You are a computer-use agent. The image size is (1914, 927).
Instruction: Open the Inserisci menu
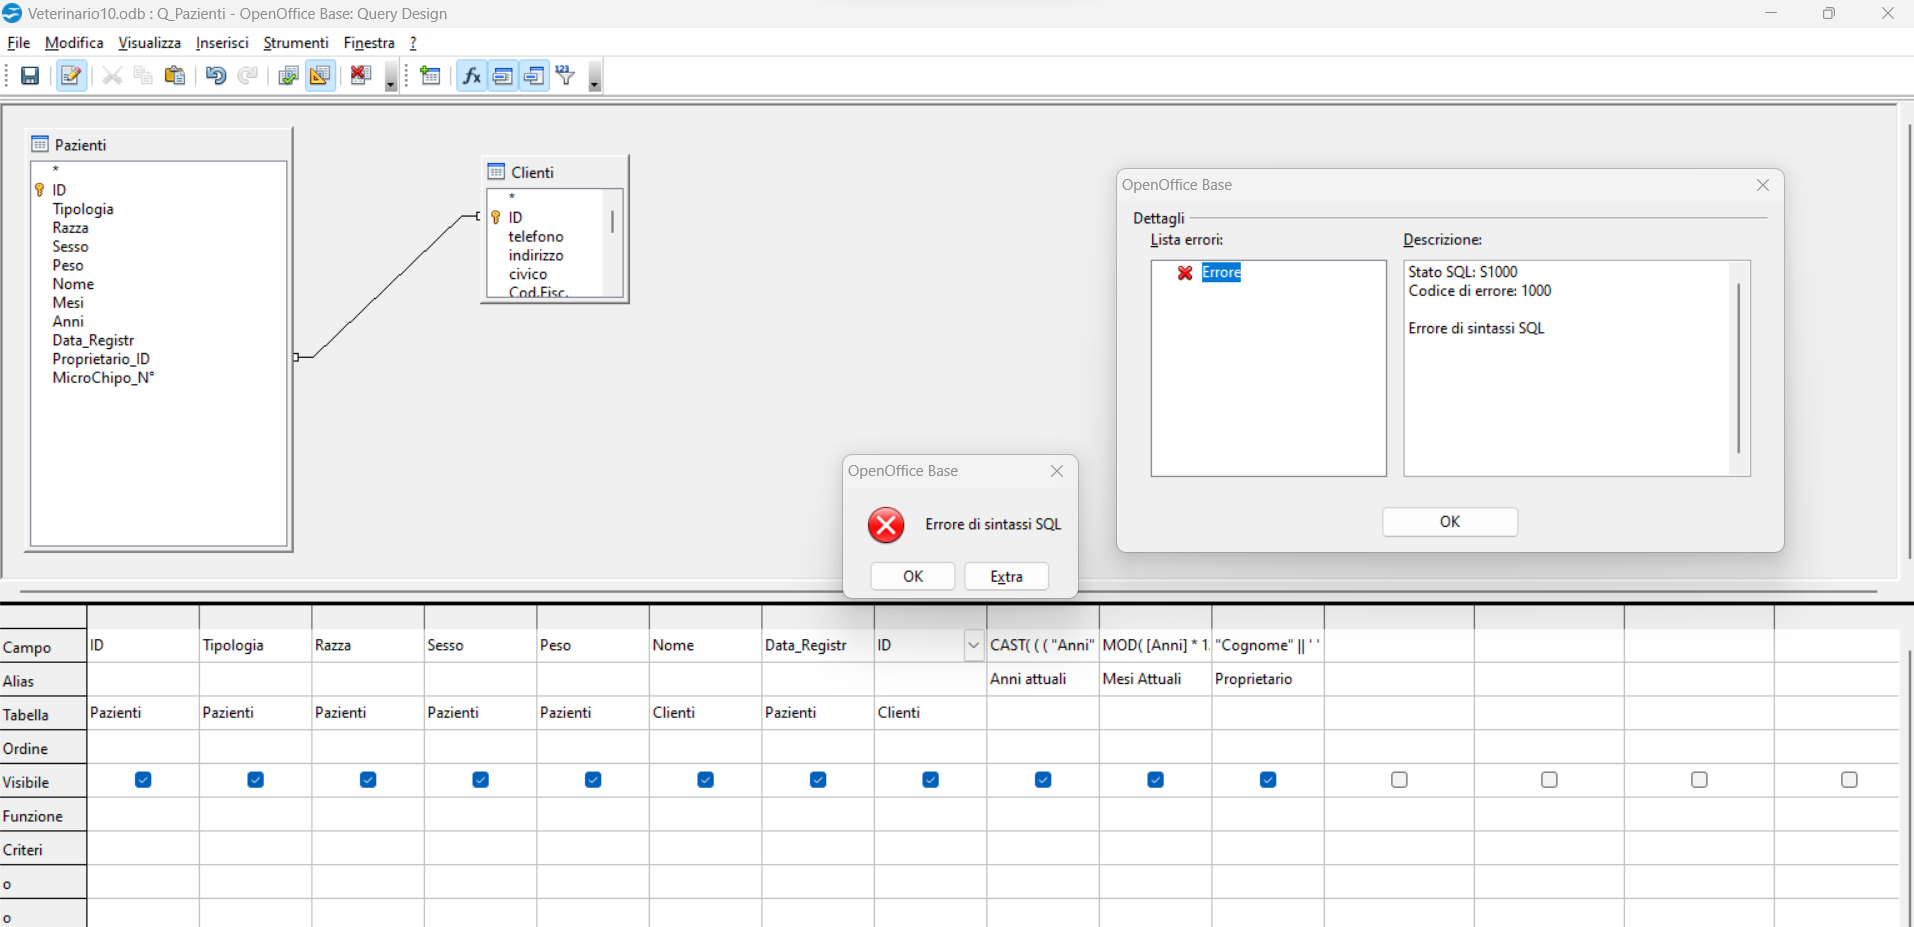222,43
